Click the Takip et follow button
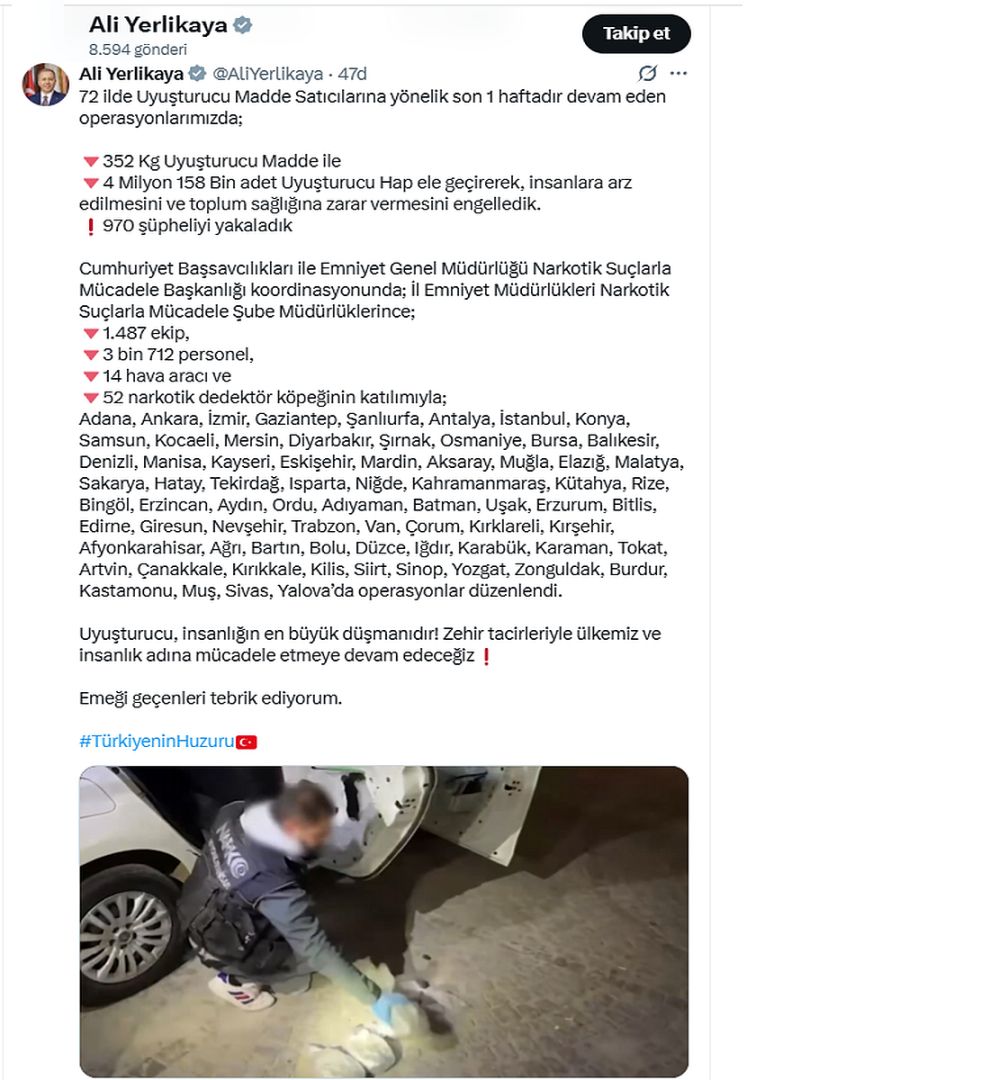This screenshot has width=990, height=1080. [636, 34]
